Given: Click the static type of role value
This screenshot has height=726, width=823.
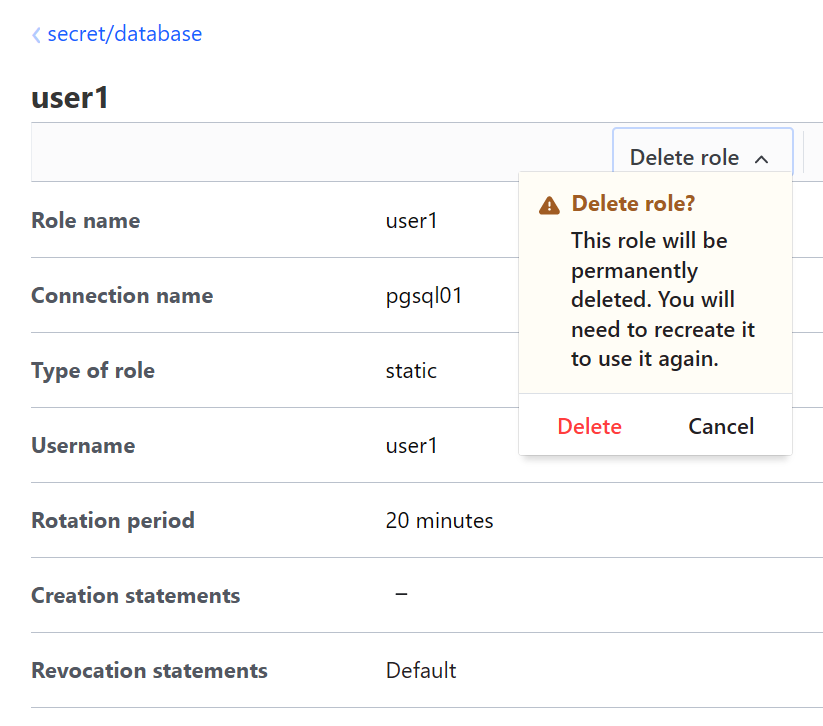Looking at the screenshot, I should coord(410,370).
